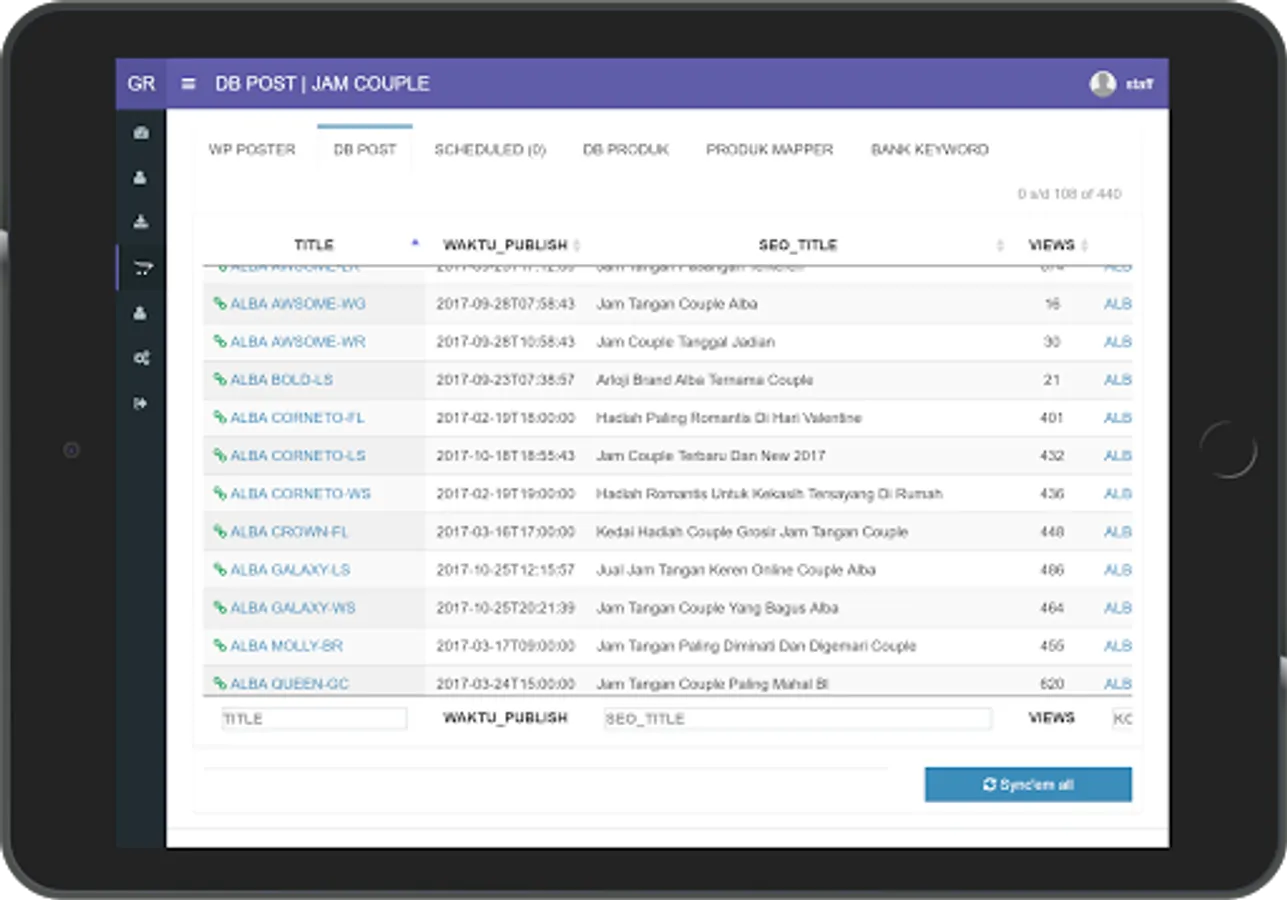Click the Sync'em all button

coord(1028,785)
